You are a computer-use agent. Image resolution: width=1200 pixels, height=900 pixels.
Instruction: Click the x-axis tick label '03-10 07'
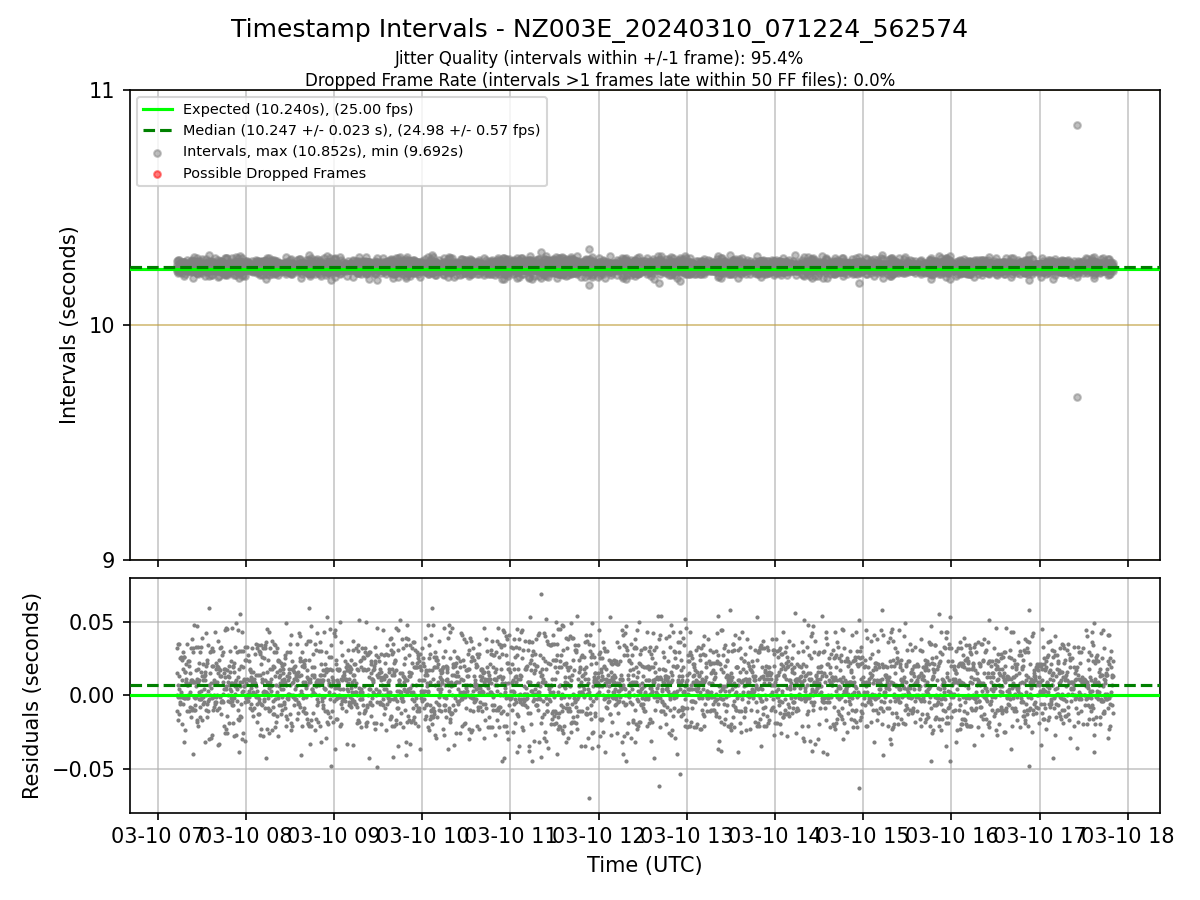pos(156,835)
